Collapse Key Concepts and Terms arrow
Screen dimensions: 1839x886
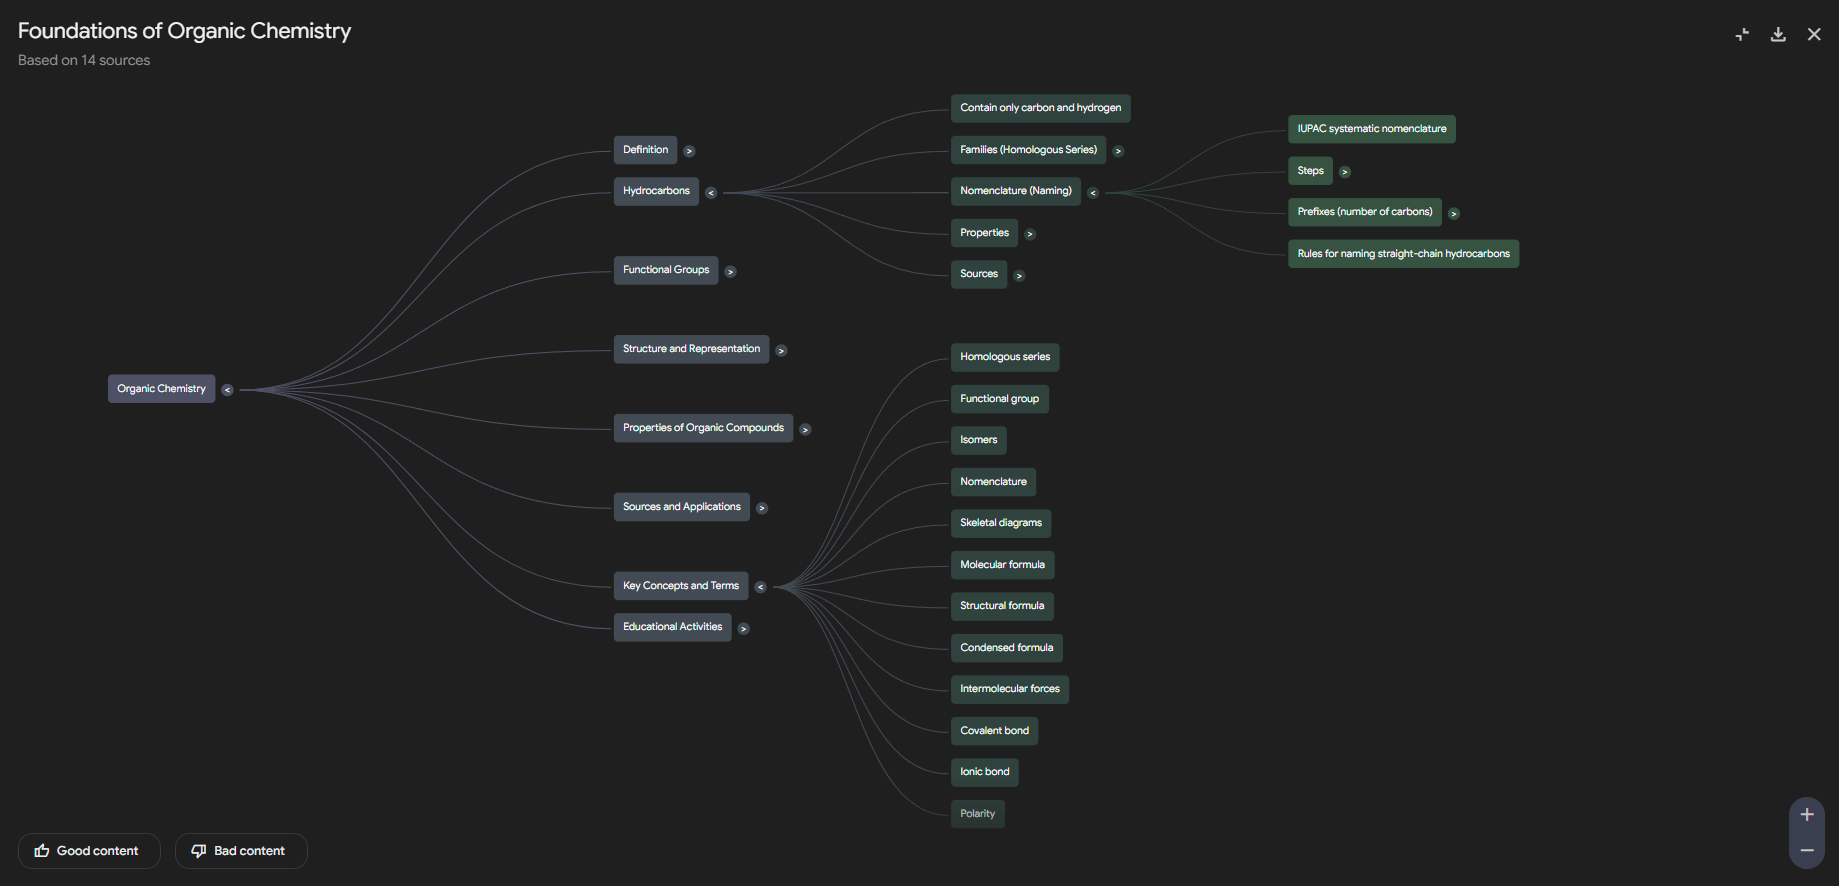point(760,587)
